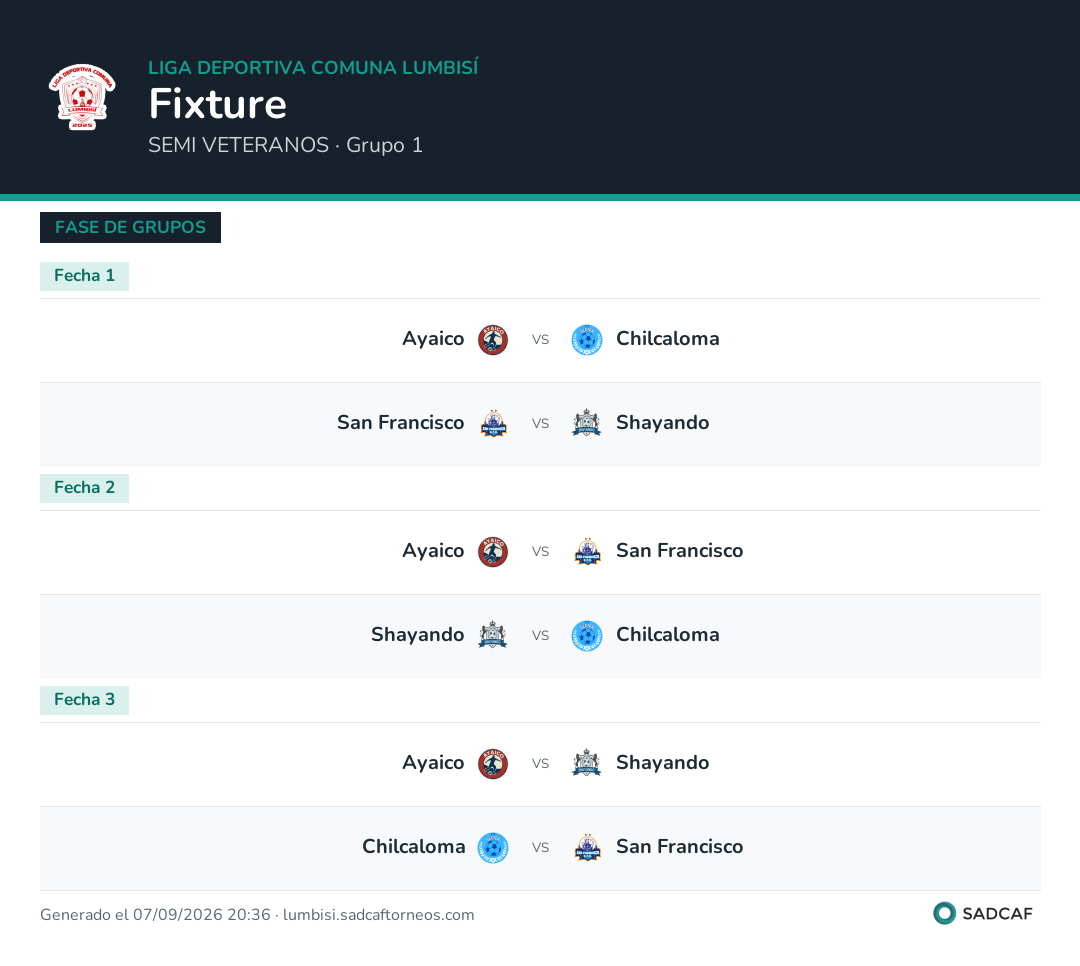Click LIGA DEPORTIVA COMUNA LUMBISÍ heading
The image size is (1080, 966).
coord(313,68)
